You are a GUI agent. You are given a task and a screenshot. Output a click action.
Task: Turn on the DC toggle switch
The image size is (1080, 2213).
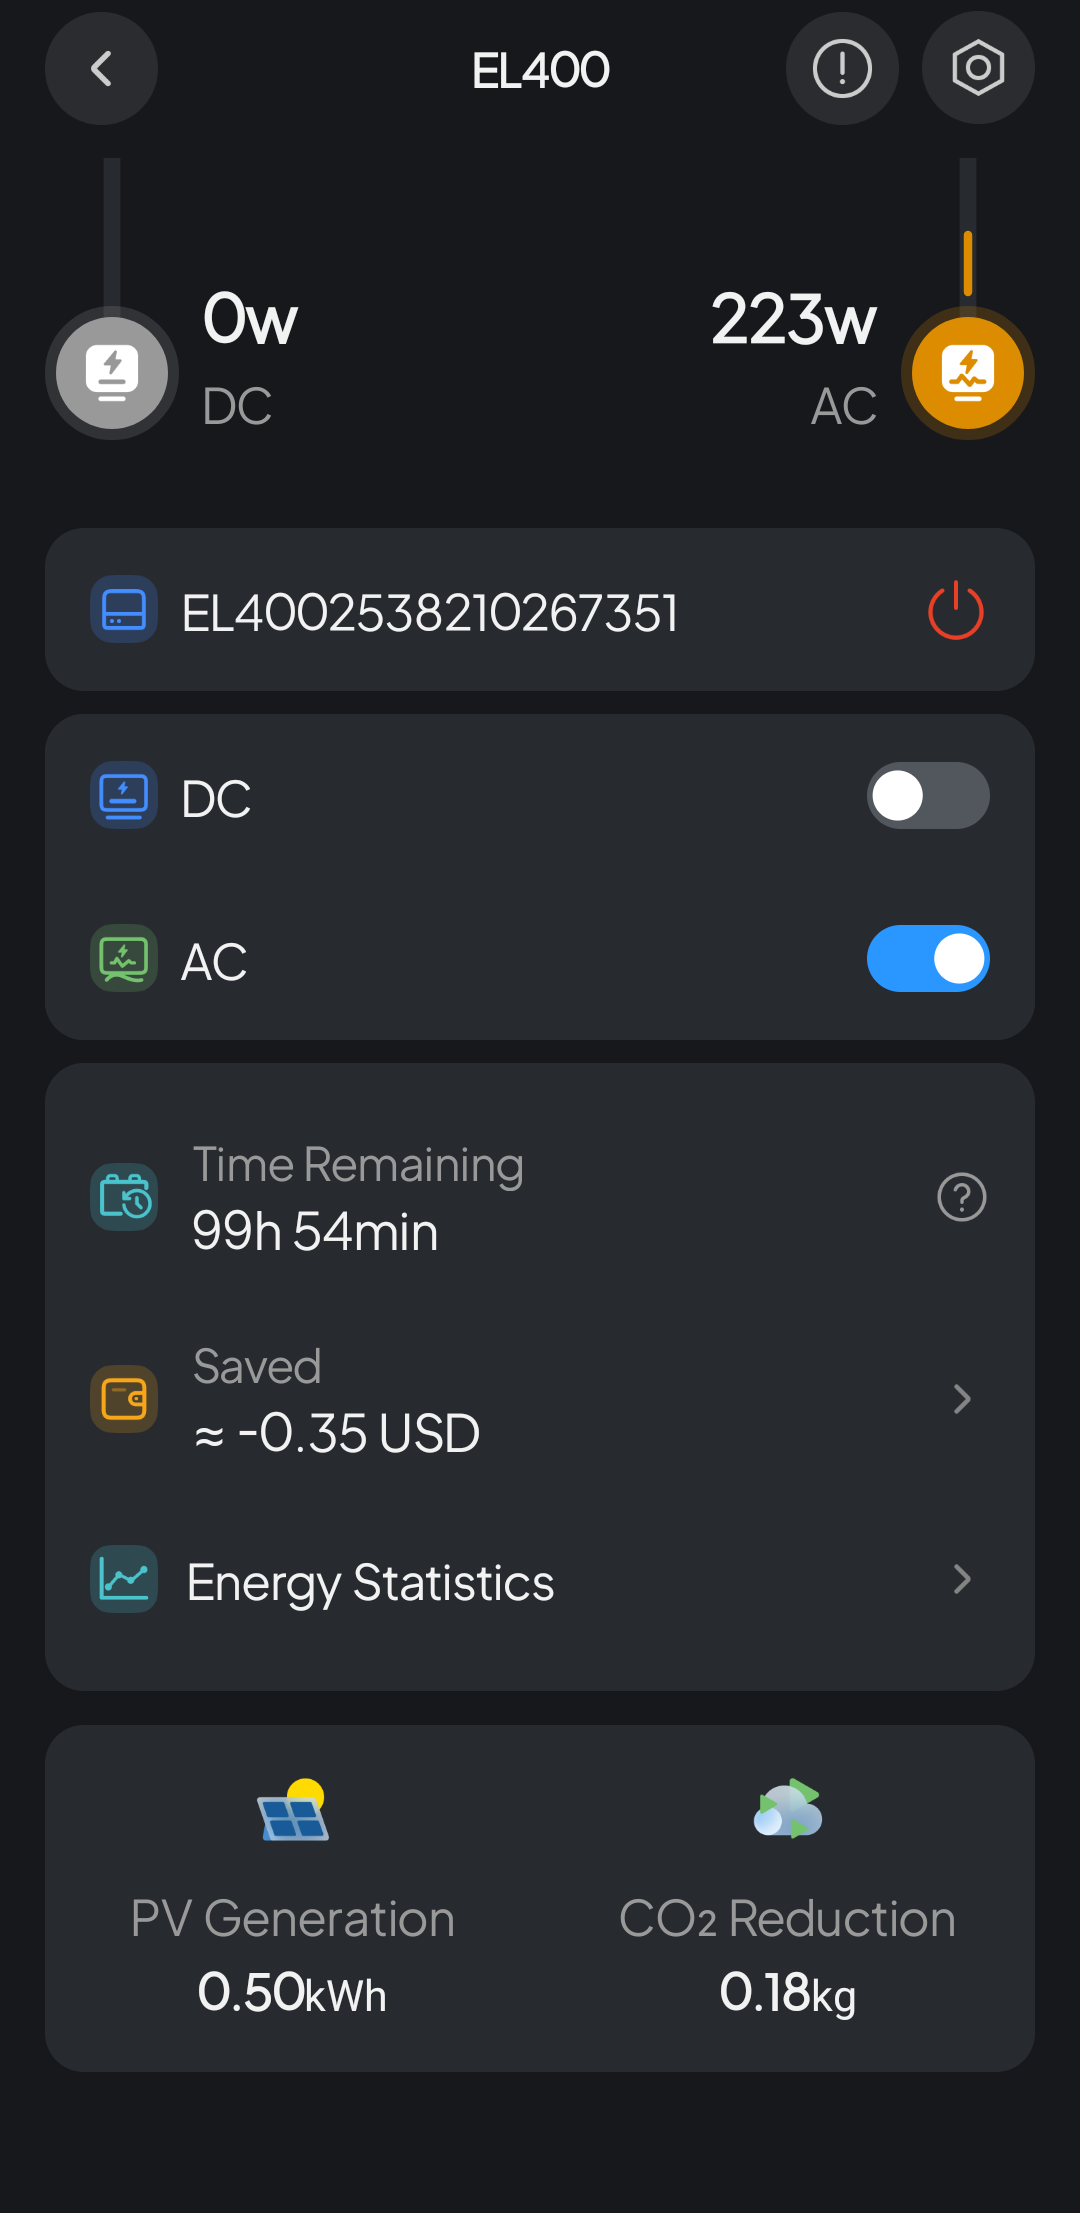[927, 796]
